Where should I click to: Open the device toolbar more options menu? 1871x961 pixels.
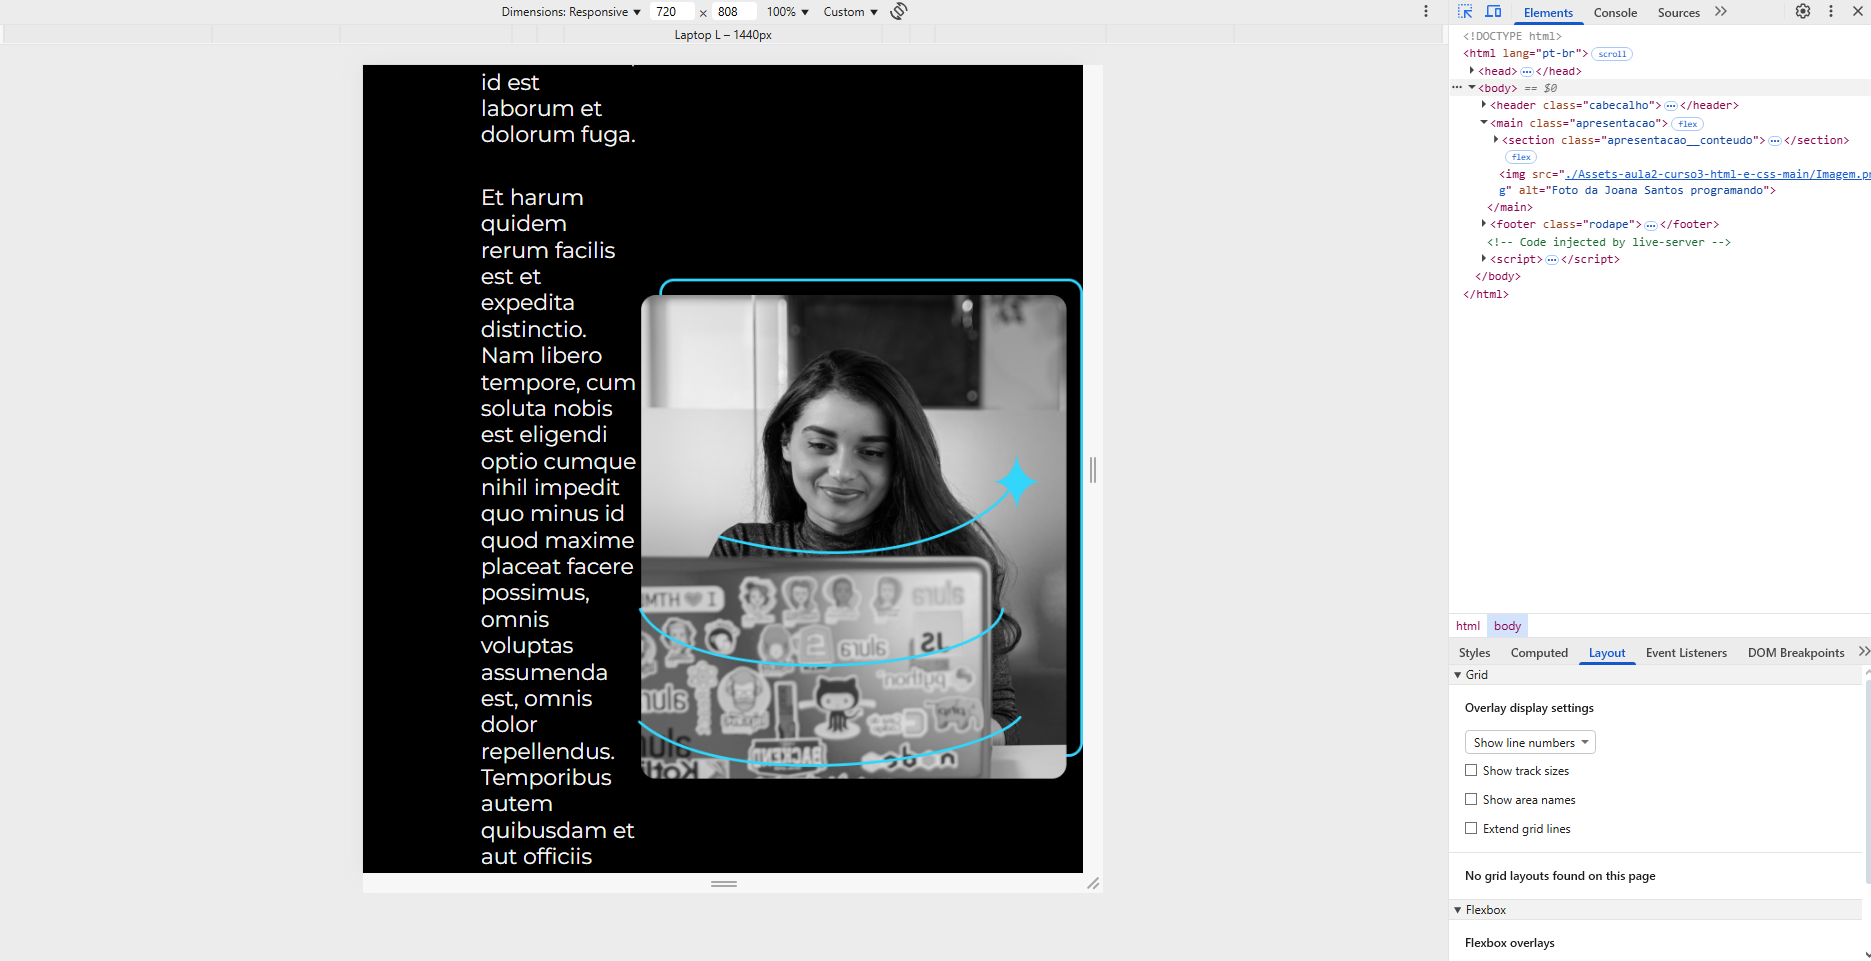(1426, 12)
